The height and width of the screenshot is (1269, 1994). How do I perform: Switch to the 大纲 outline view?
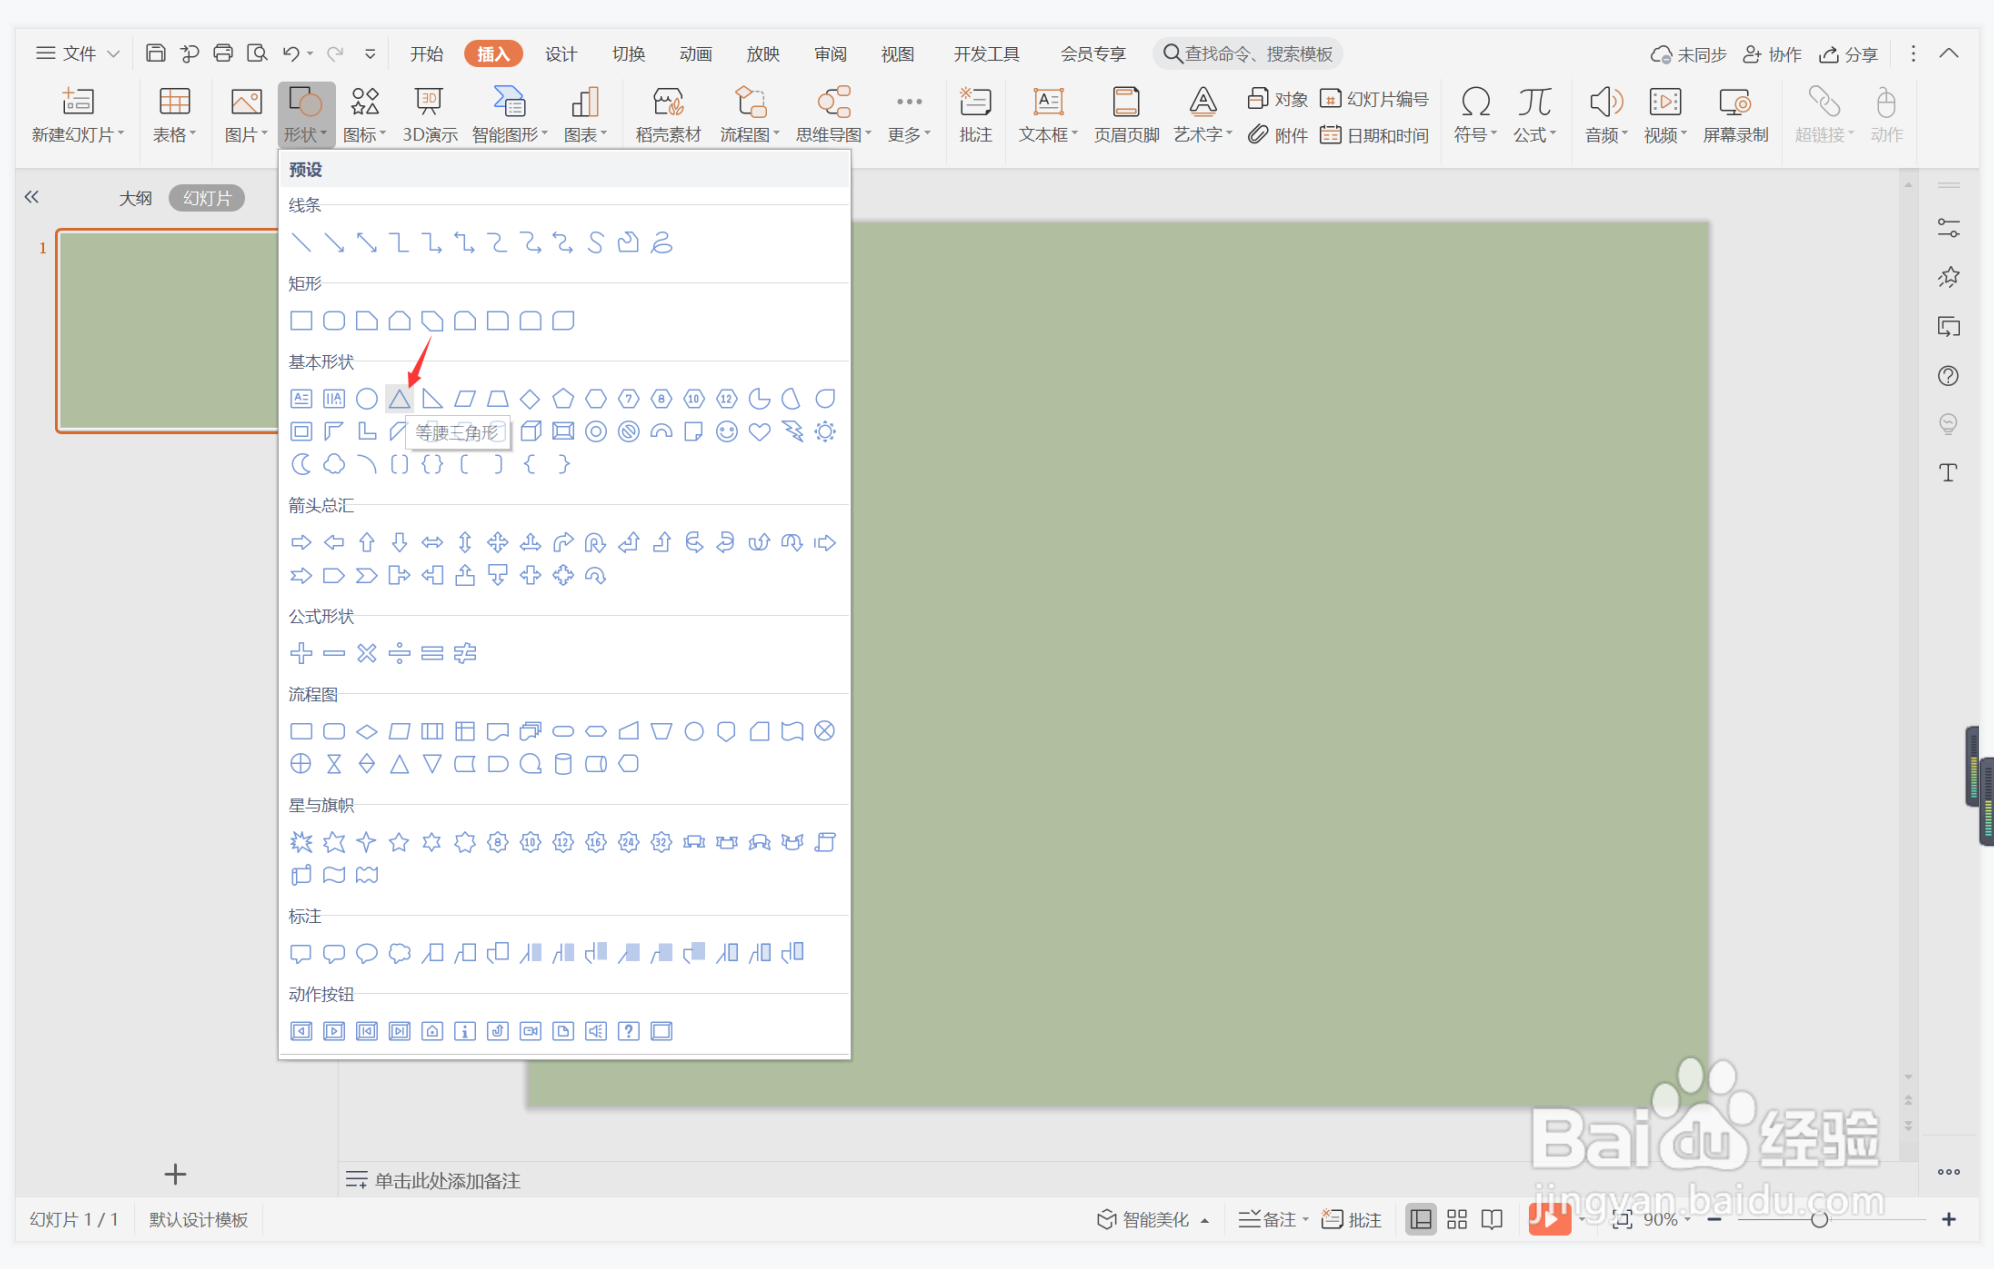(x=135, y=198)
